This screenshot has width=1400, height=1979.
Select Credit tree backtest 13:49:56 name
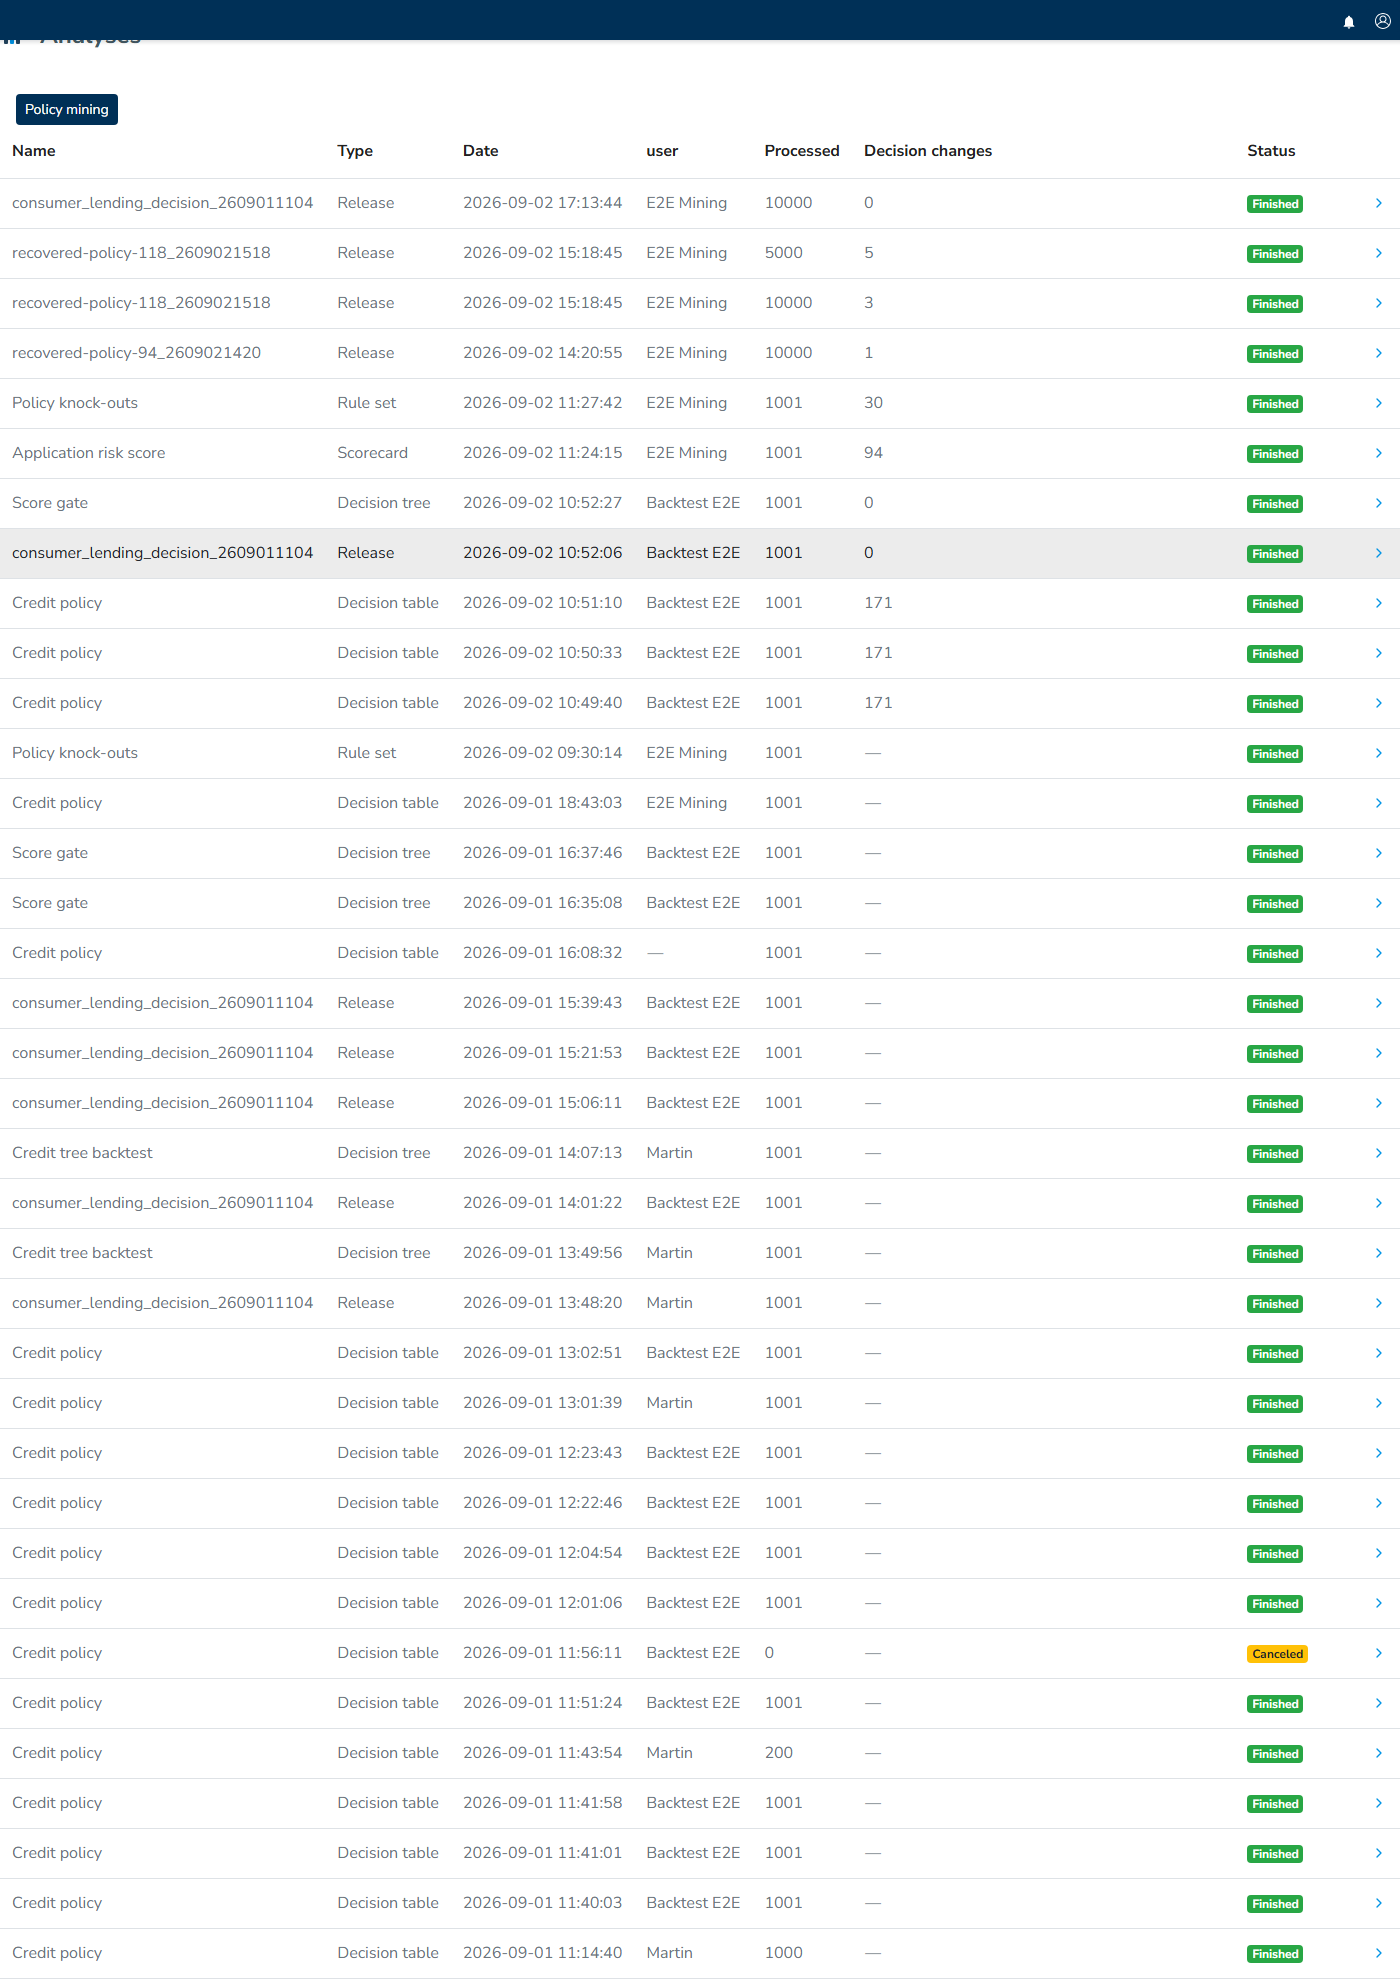(83, 1253)
